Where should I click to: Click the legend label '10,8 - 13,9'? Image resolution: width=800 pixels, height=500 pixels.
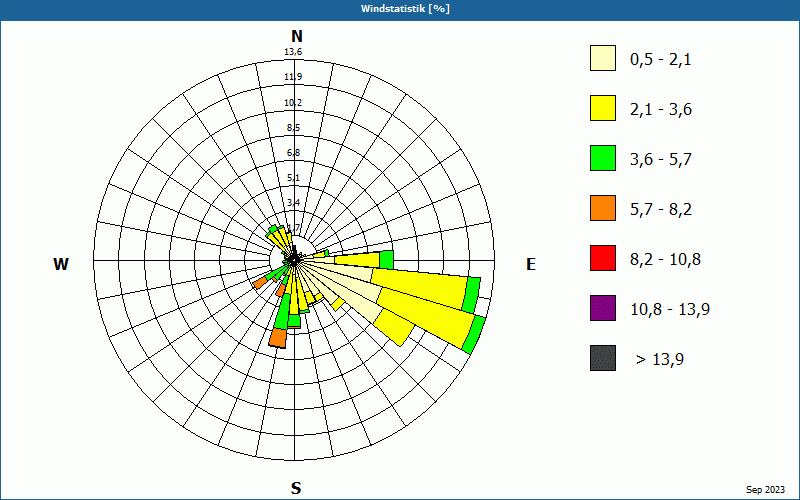(x=670, y=310)
